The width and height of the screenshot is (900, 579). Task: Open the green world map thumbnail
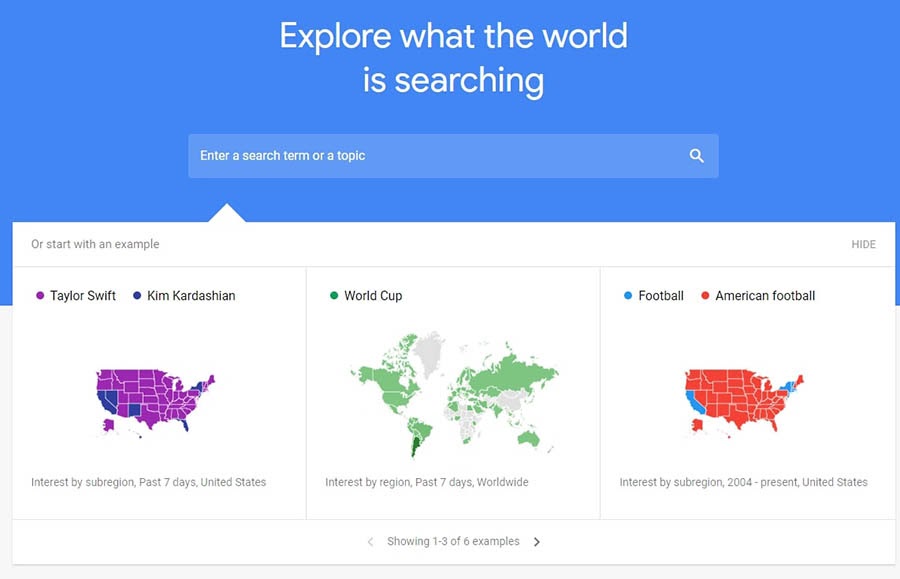(x=453, y=395)
